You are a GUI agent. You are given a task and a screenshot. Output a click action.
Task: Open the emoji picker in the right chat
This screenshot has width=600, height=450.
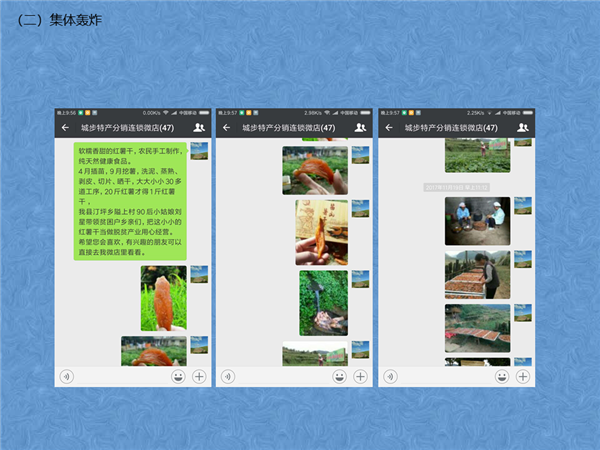point(501,376)
